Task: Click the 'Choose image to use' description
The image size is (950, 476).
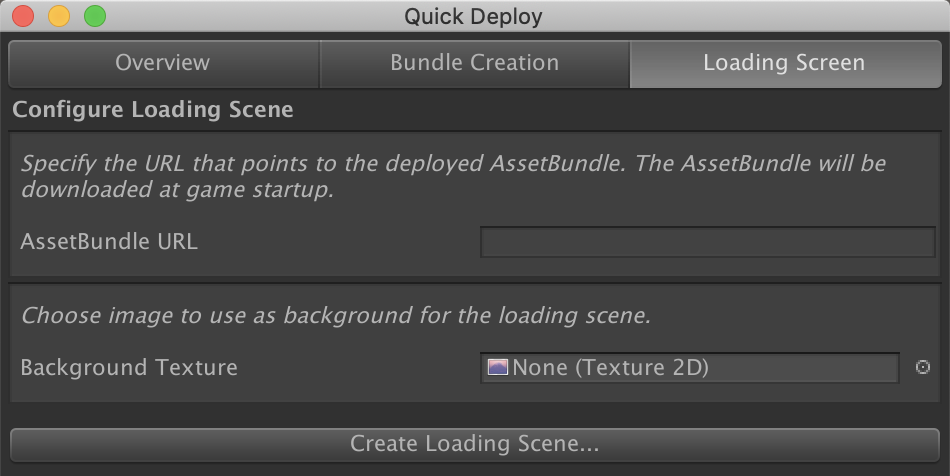Action: coord(336,316)
